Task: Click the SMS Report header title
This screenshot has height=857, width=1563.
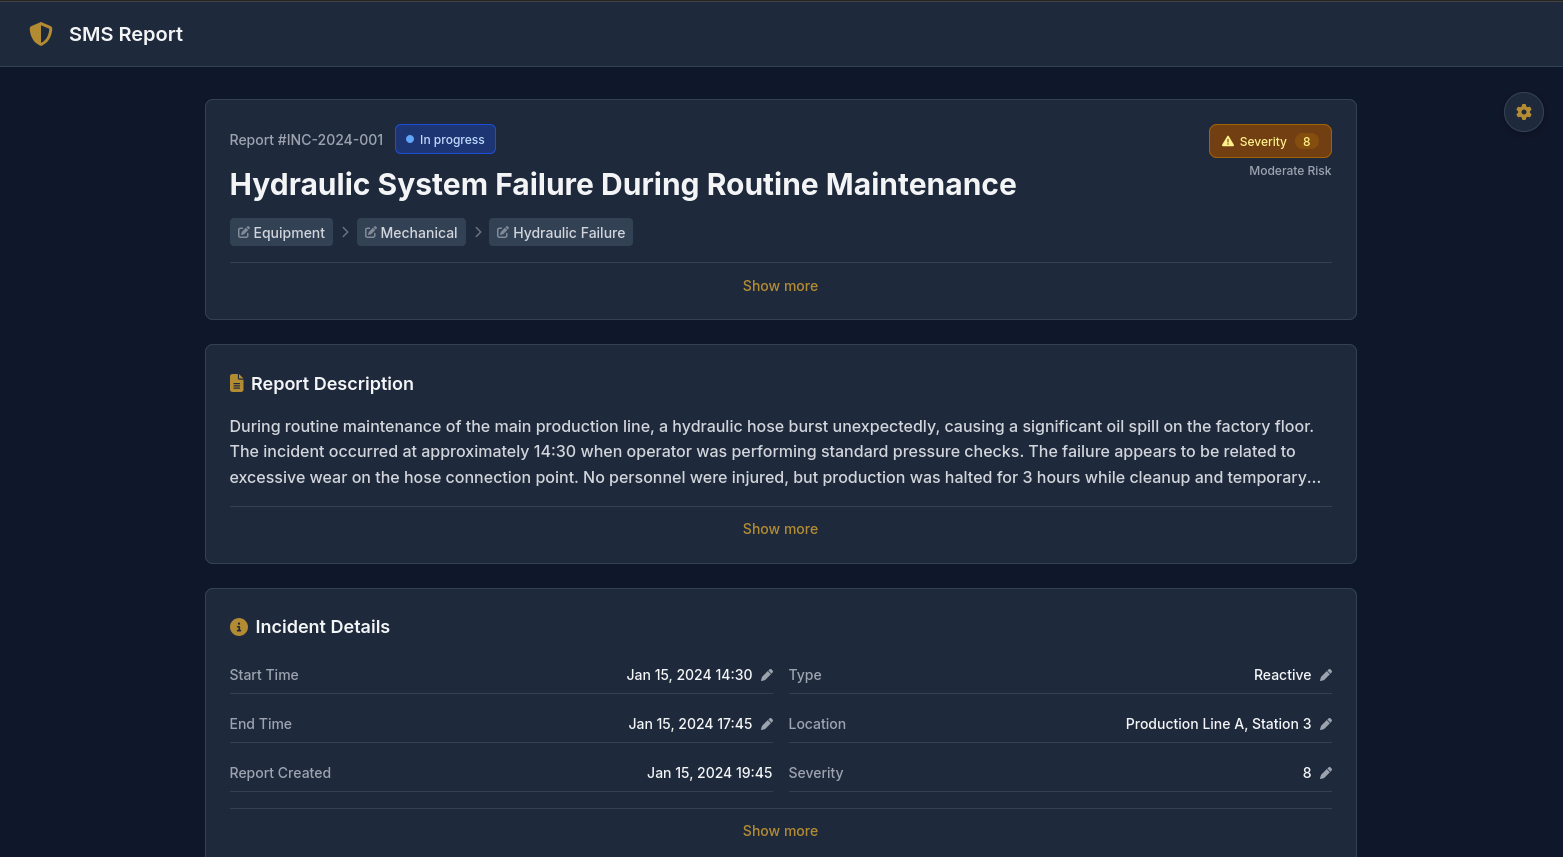Action: [x=126, y=34]
